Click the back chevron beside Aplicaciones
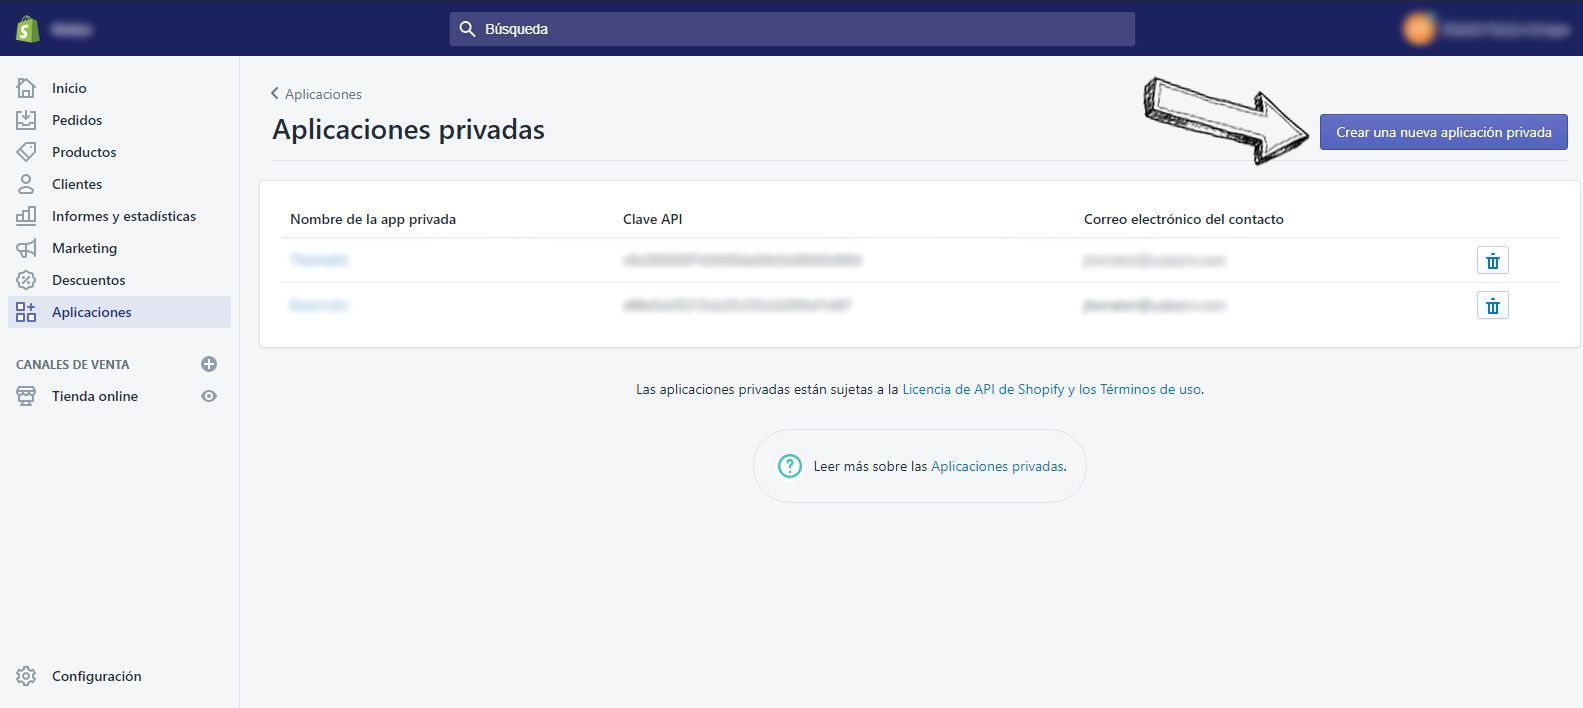This screenshot has height=708, width=1583. [275, 93]
